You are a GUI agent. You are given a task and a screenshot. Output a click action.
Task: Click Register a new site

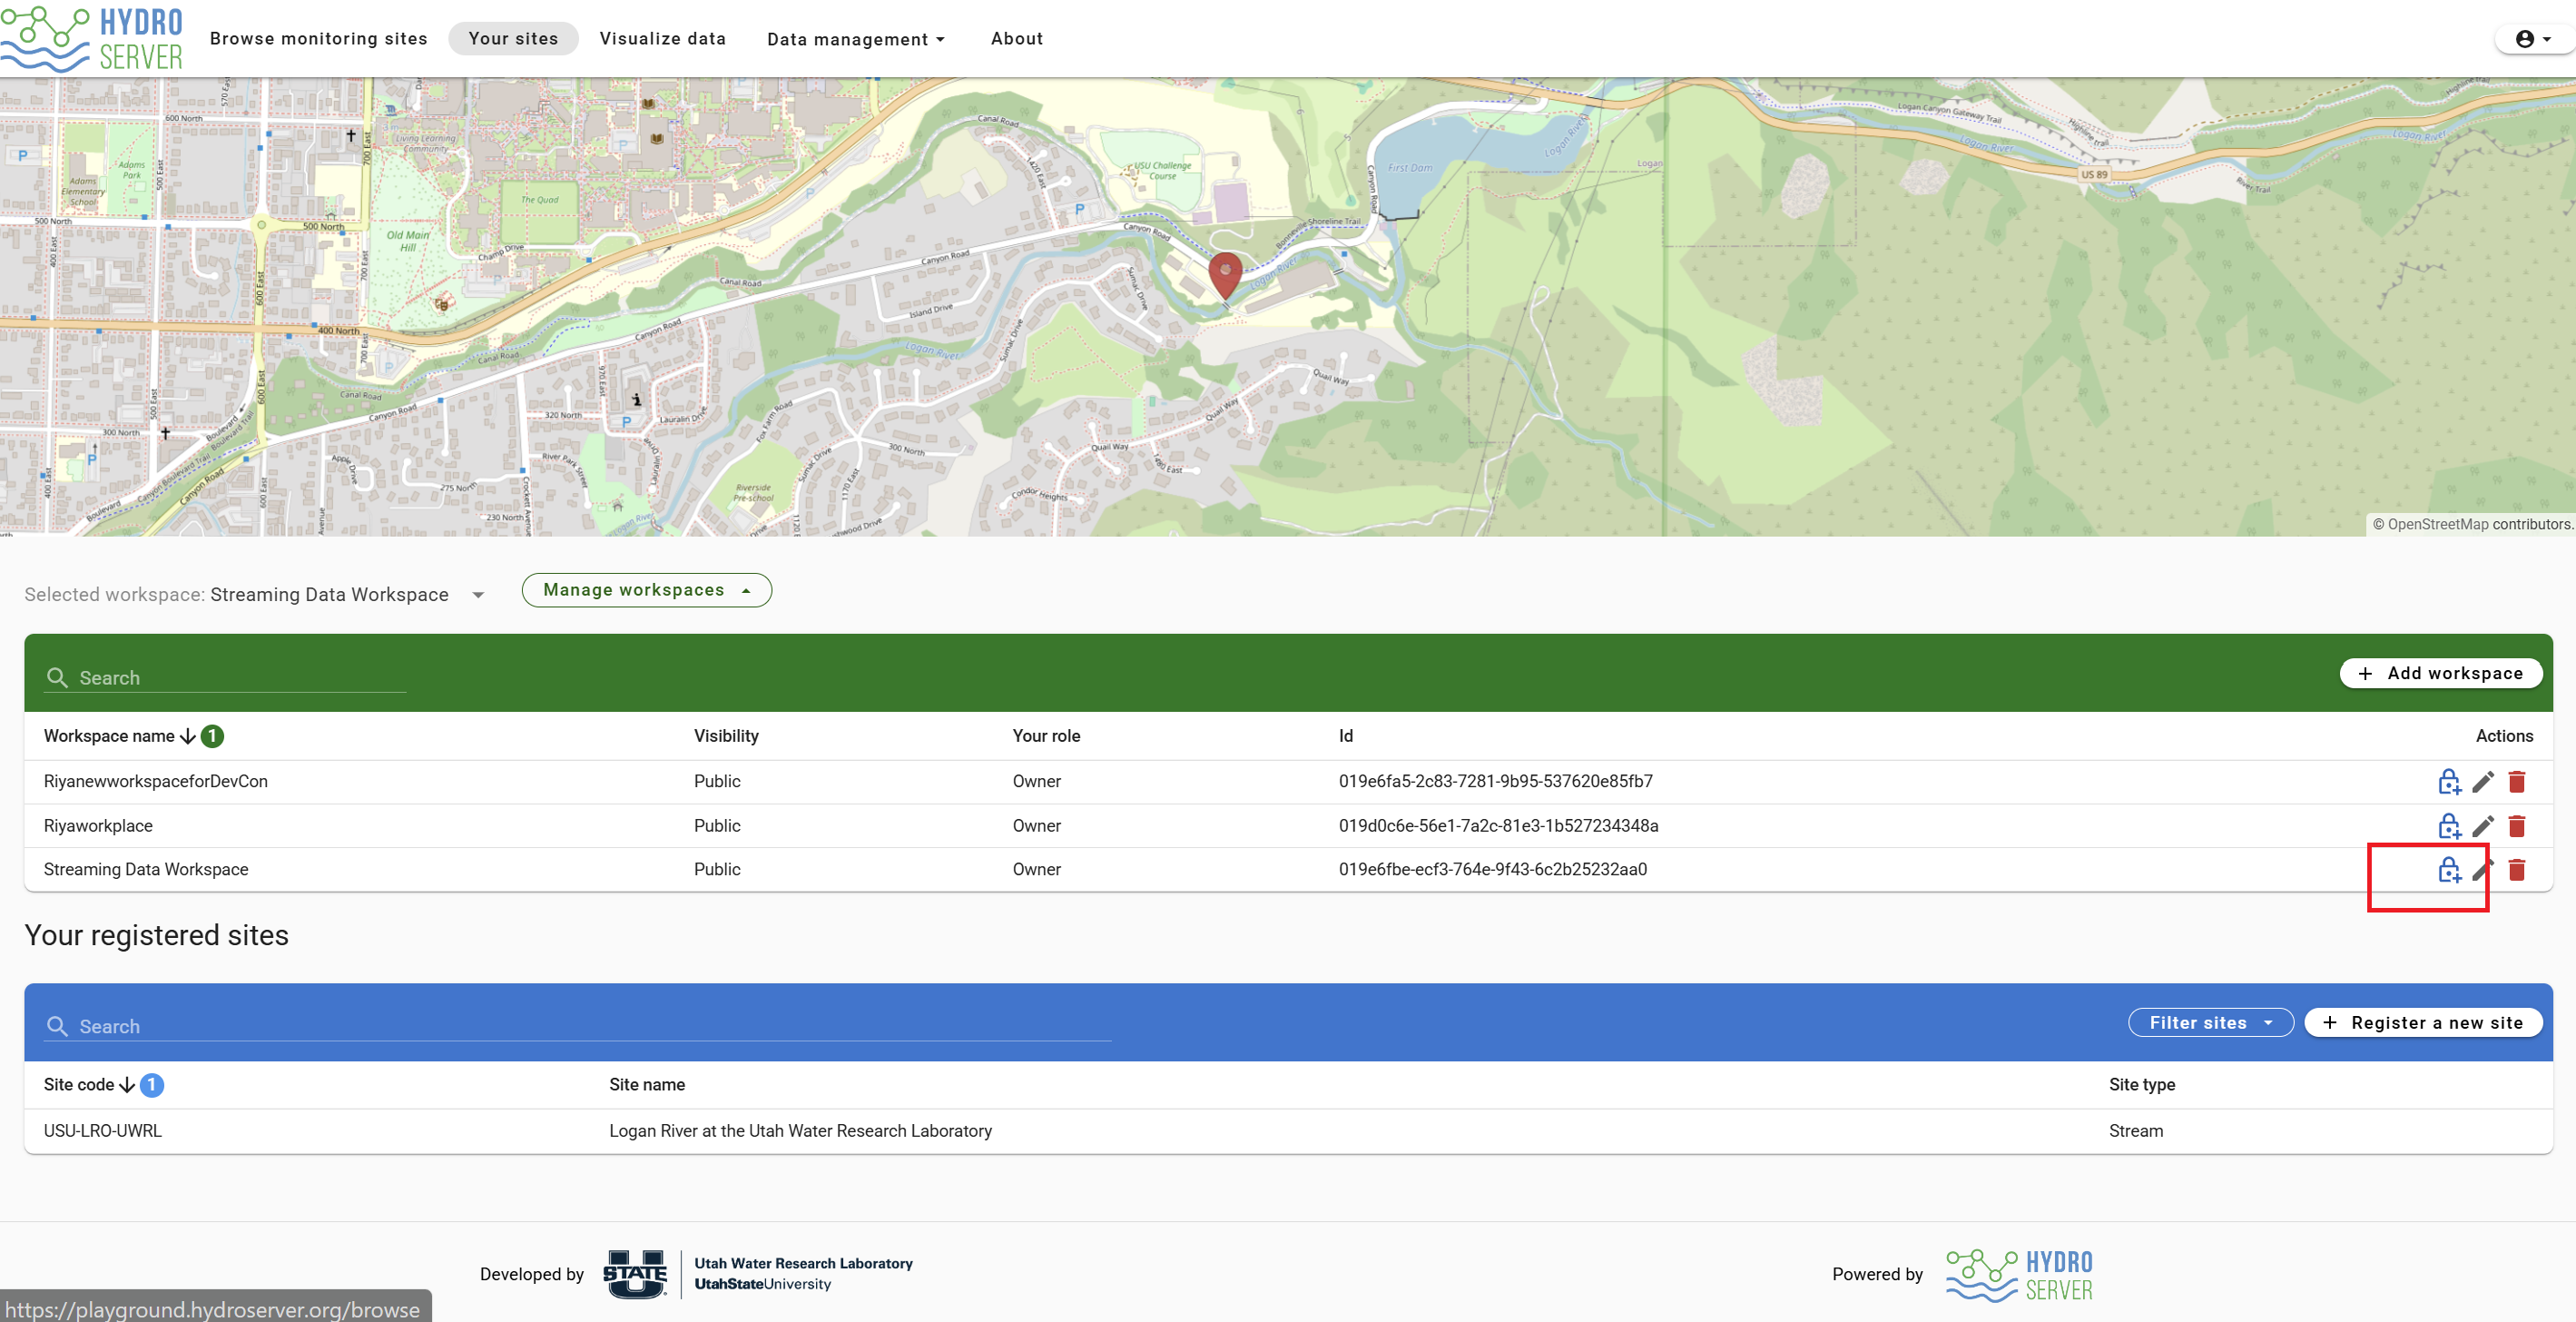(x=2423, y=1022)
